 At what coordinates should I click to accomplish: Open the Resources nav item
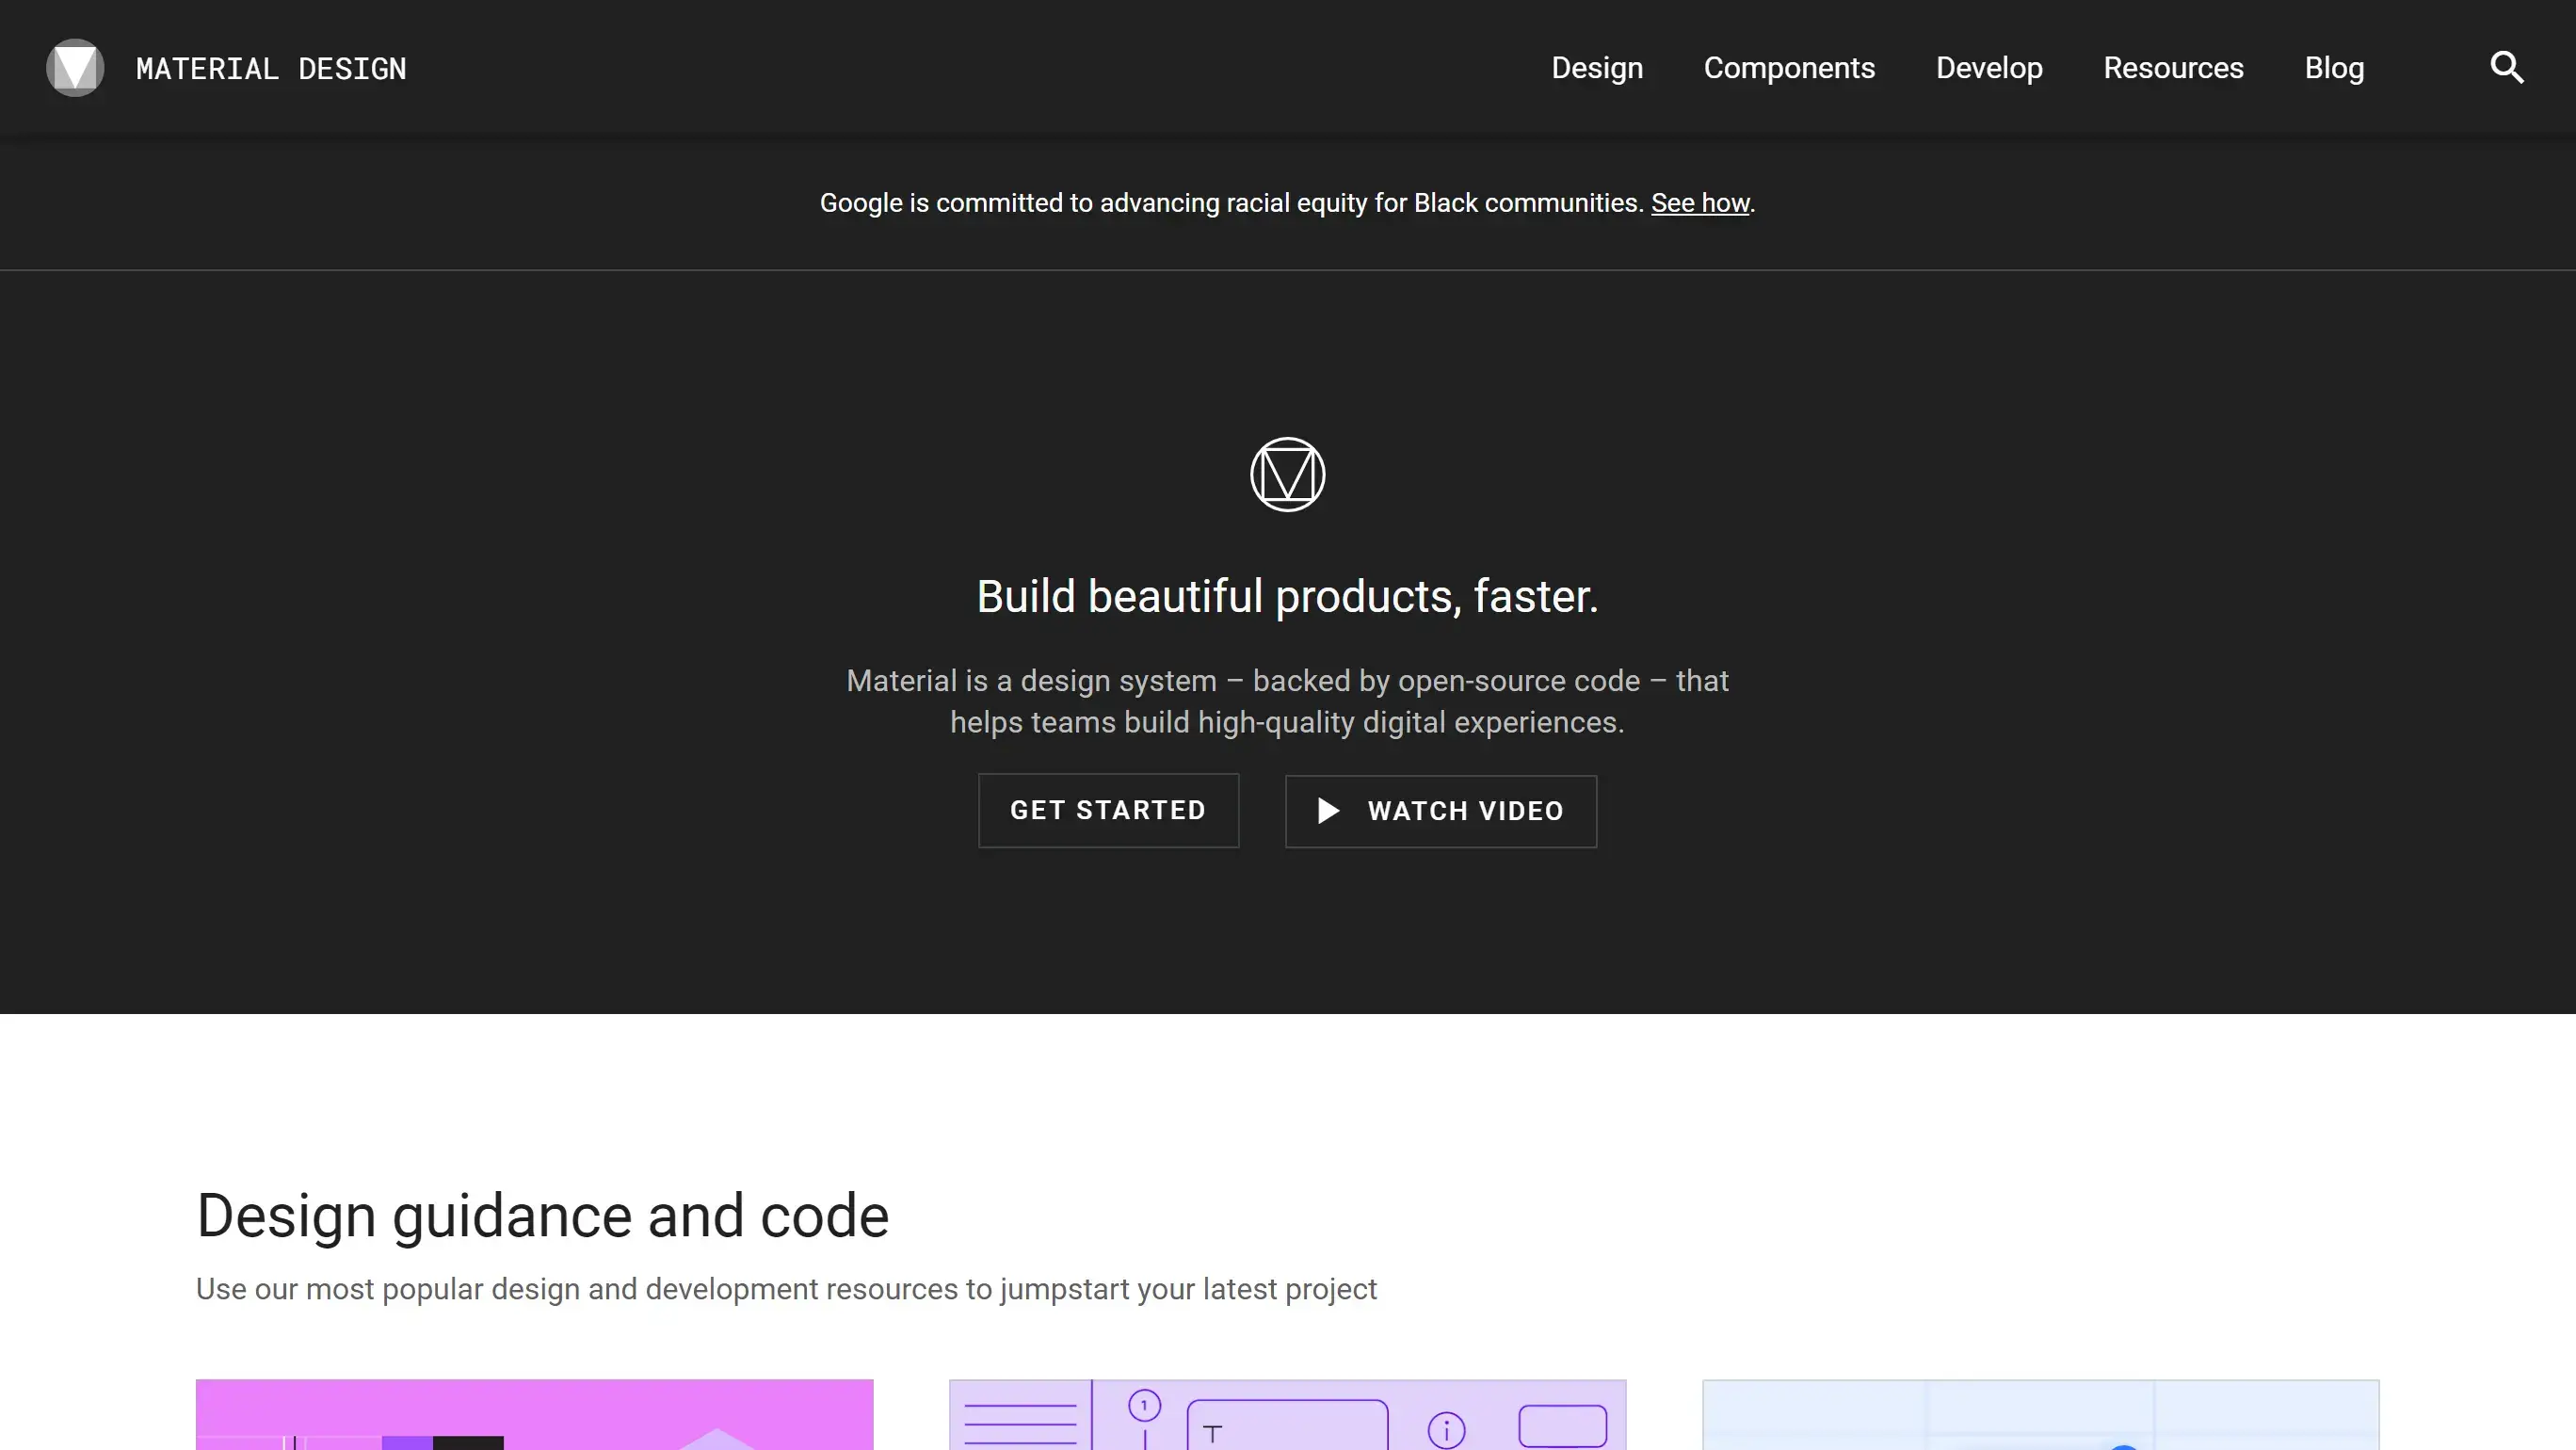tap(2173, 68)
